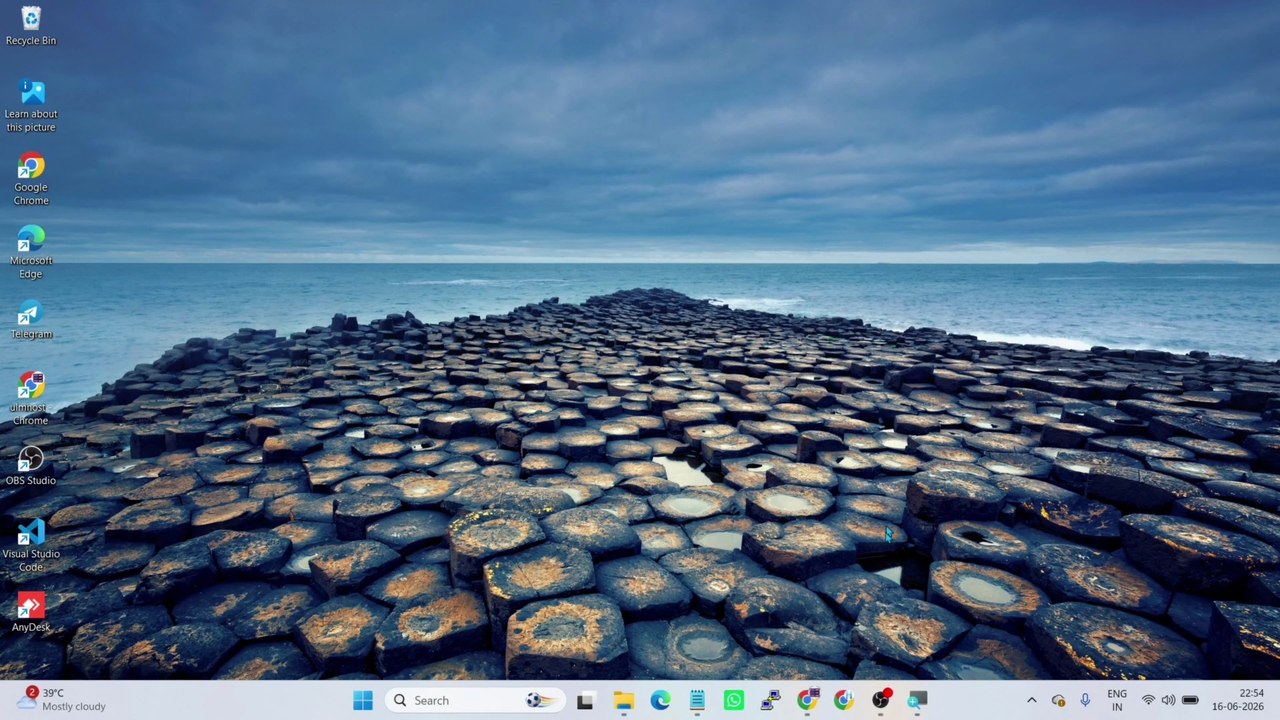The width and height of the screenshot is (1280, 720).
Task: Open Task View from the taskbar
Action: click(586, 700)
